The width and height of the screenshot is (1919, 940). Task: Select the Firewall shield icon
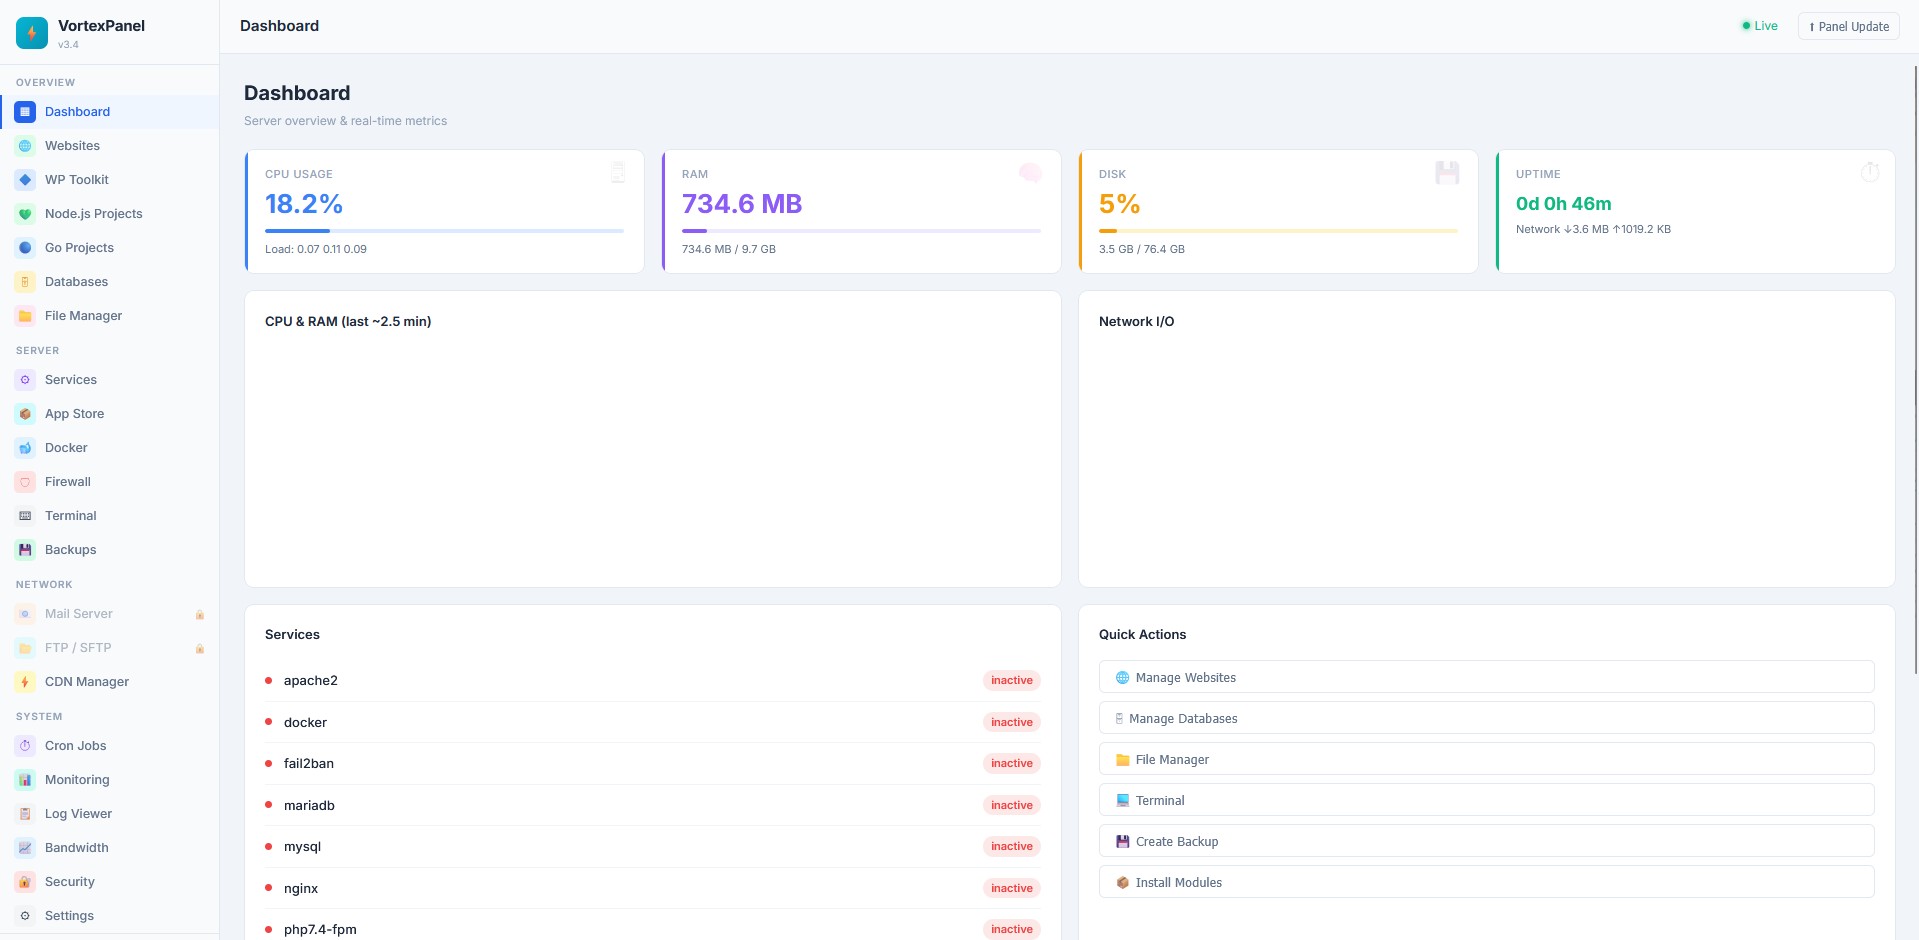[26, 482]
